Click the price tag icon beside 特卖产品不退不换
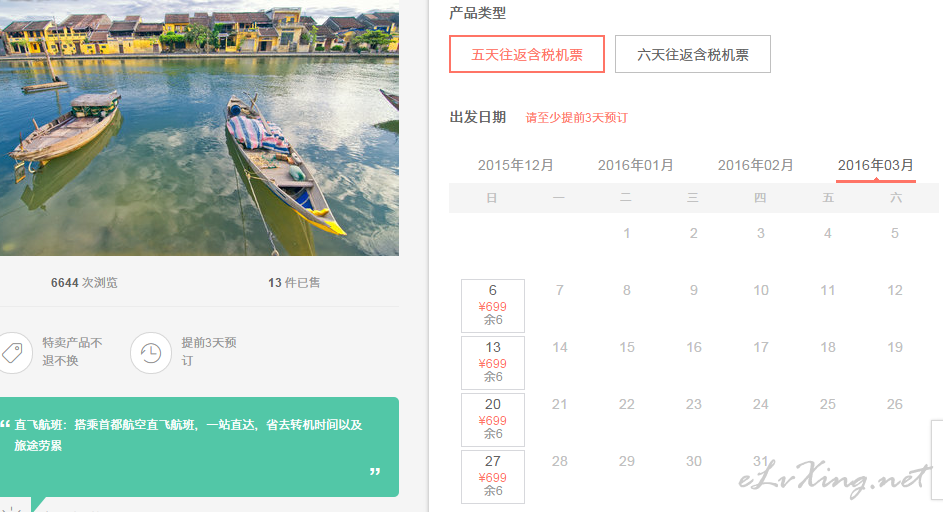943x512 pixels. [12, 353]
